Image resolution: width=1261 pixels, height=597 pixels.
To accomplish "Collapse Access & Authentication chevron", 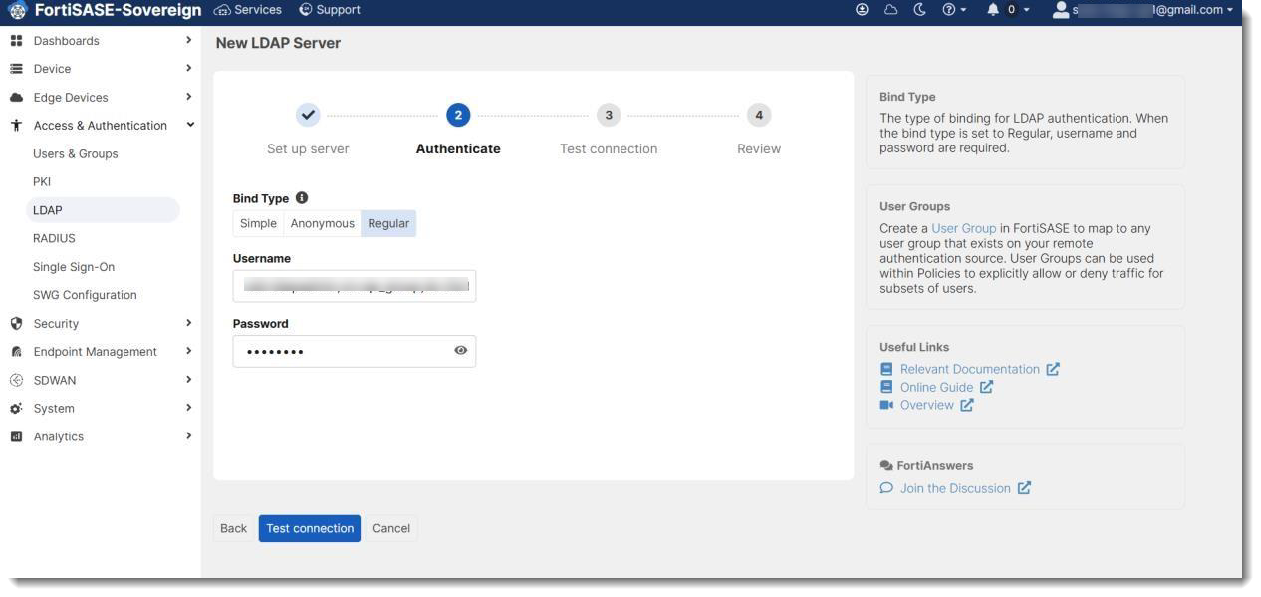I will pyautogui.click(x=190, y=125).
